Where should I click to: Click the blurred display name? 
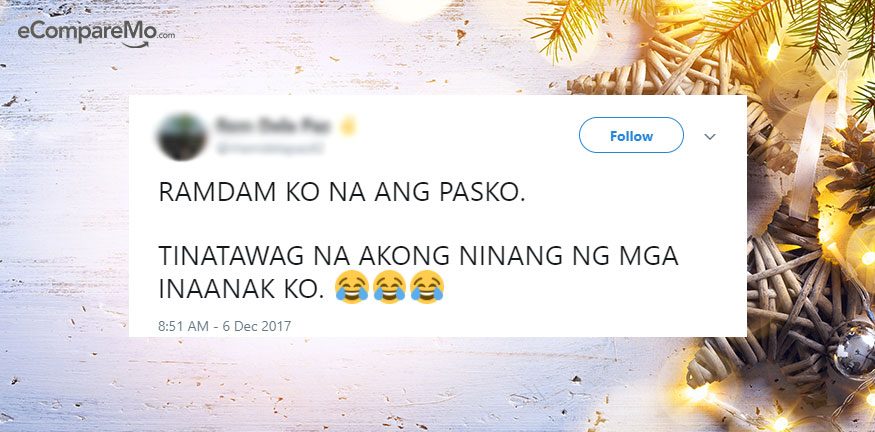pos(273,126)
